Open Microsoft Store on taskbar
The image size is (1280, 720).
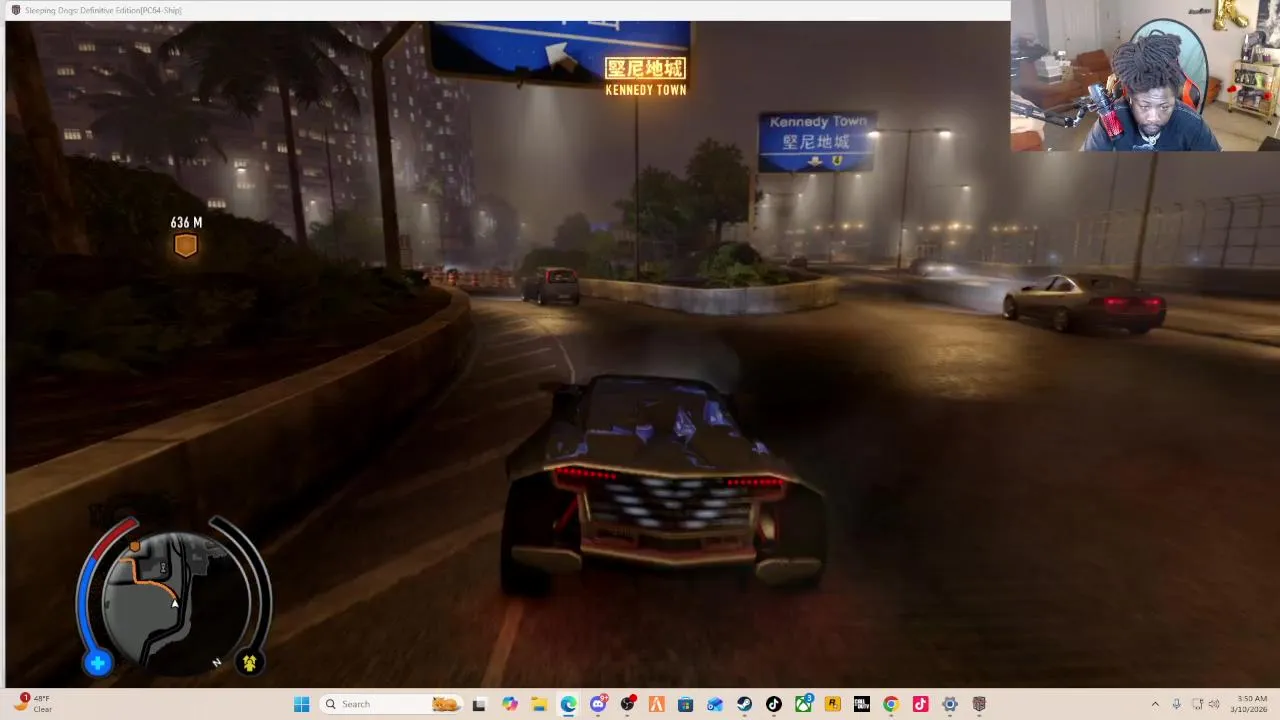pyautogui.click(x=685, y=704)
